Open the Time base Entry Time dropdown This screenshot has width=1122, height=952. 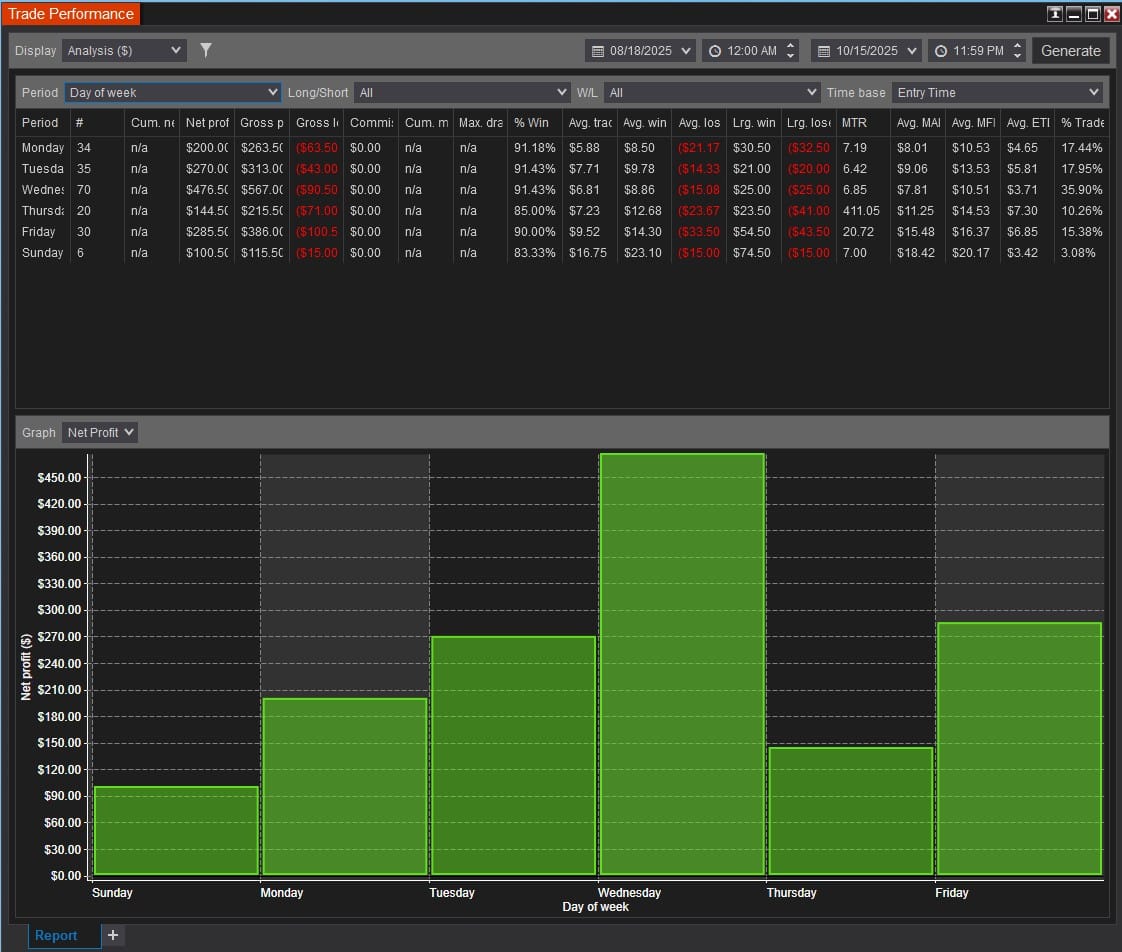click(996, 92)
